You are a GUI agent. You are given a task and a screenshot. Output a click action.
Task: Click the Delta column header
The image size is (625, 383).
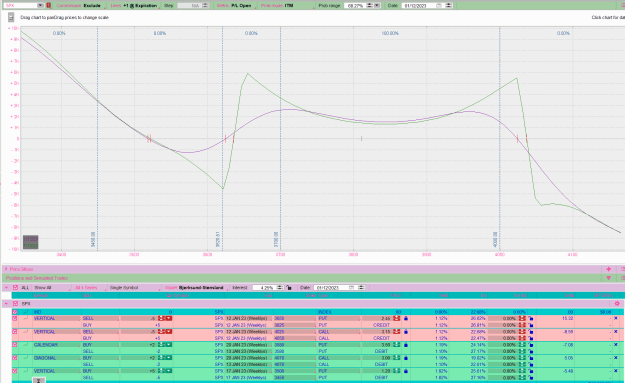click(569, 295)
